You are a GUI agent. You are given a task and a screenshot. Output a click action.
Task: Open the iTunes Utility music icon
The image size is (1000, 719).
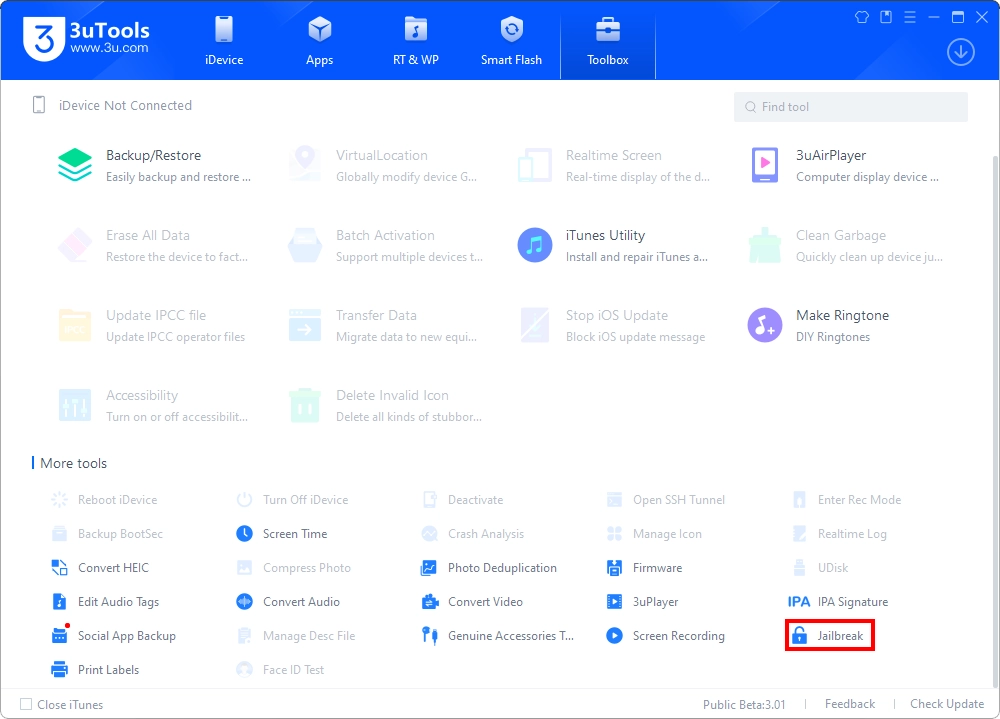tap(534, 245)
